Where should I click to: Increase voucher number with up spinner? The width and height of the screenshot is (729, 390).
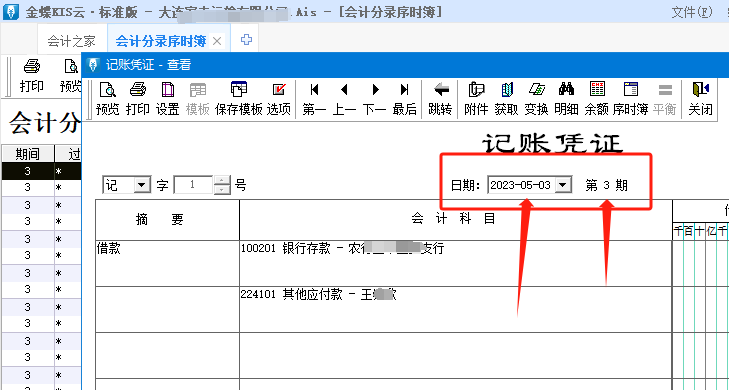[x=222, y=180]
